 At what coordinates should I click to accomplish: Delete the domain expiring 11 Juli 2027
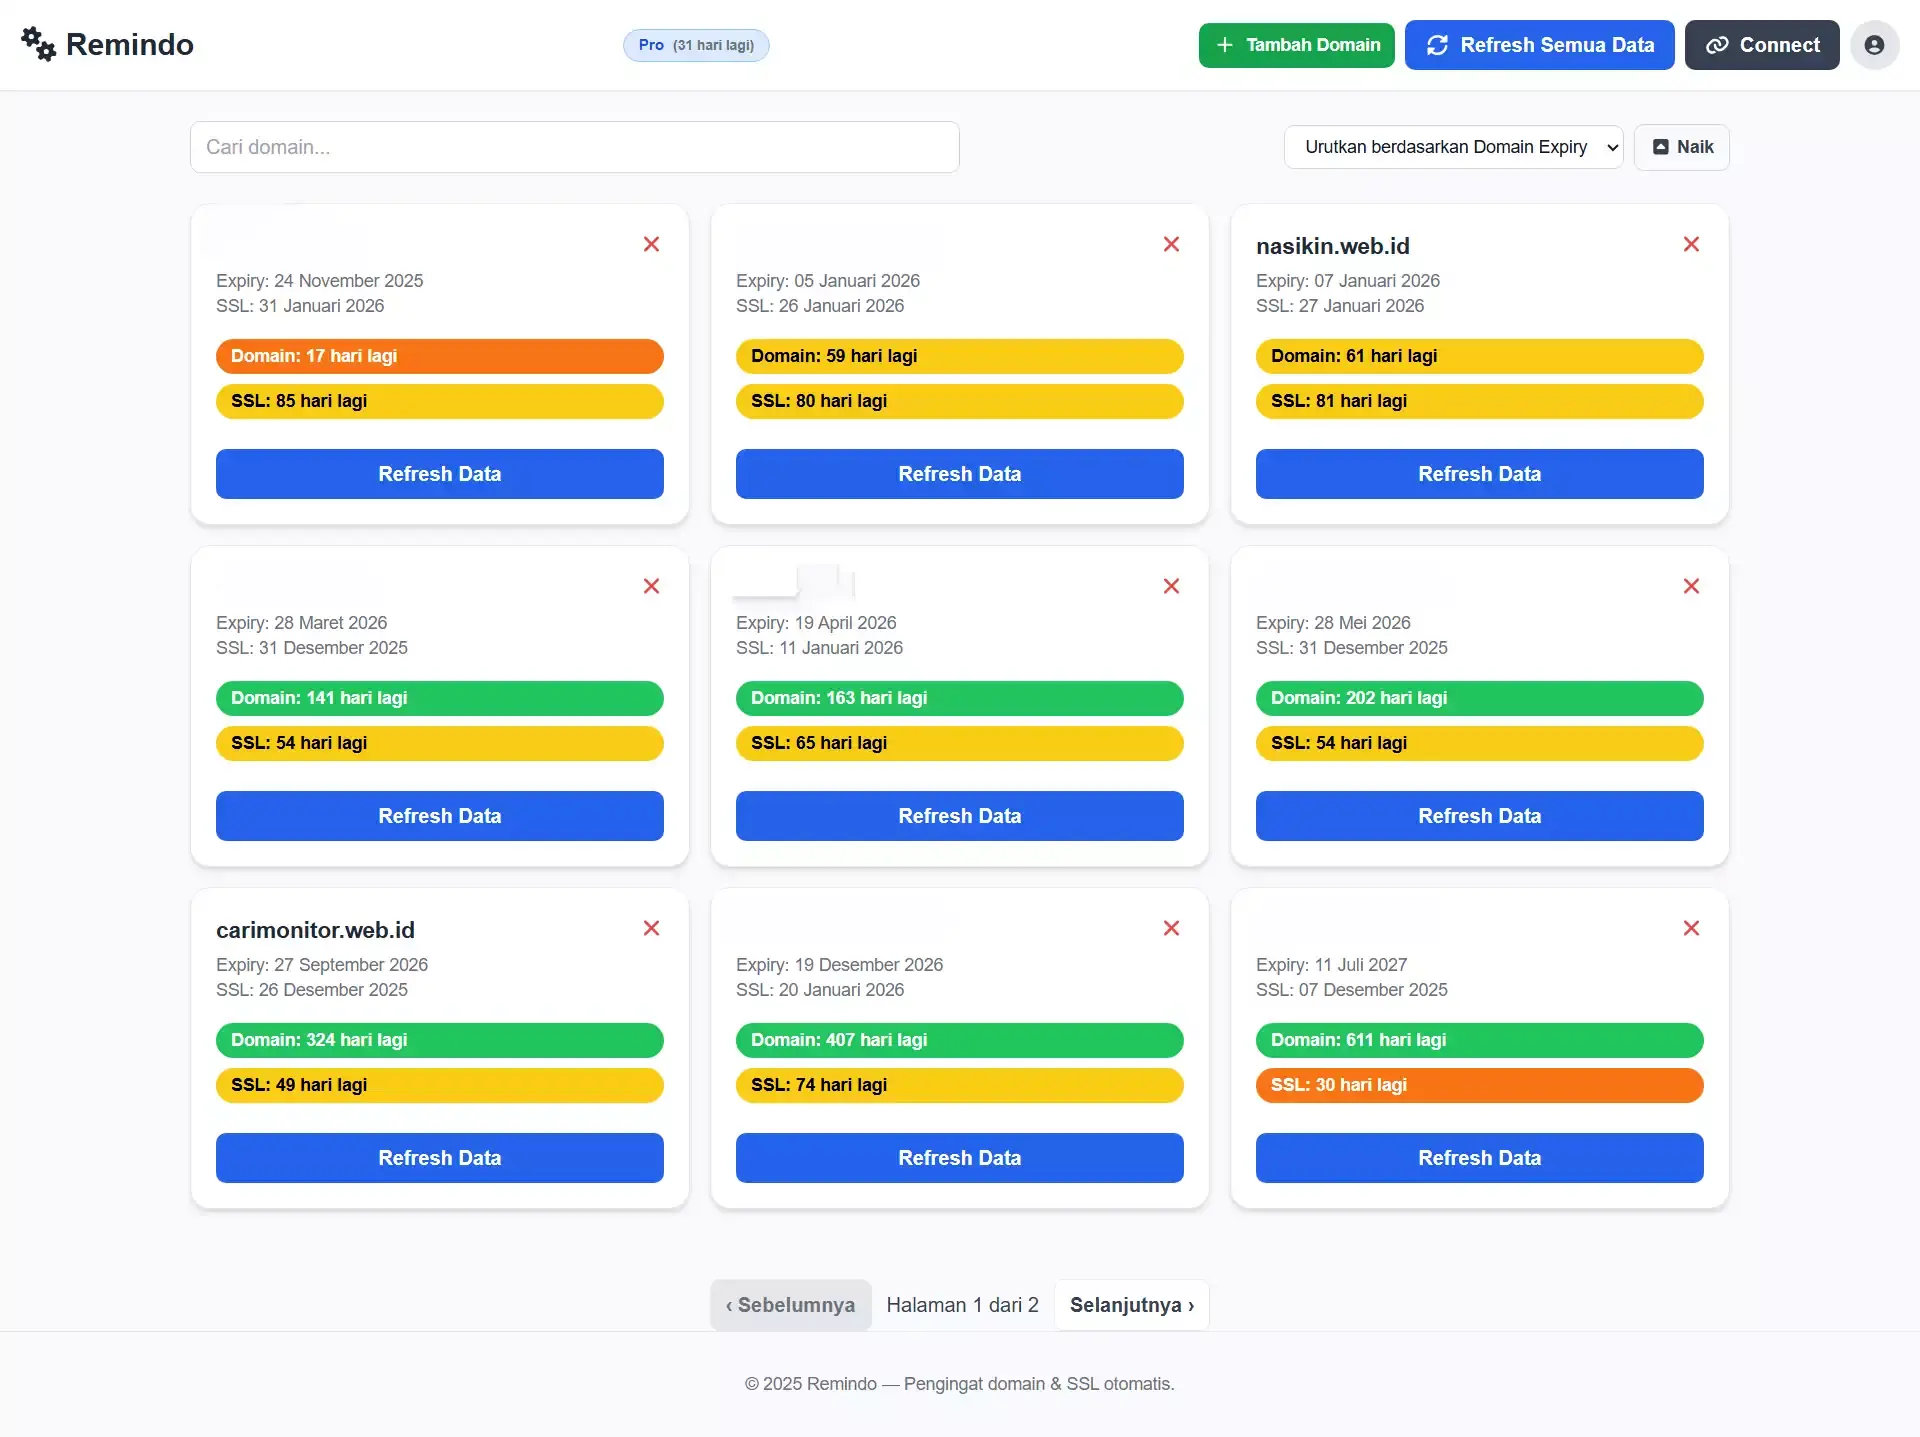(1691, 928)
